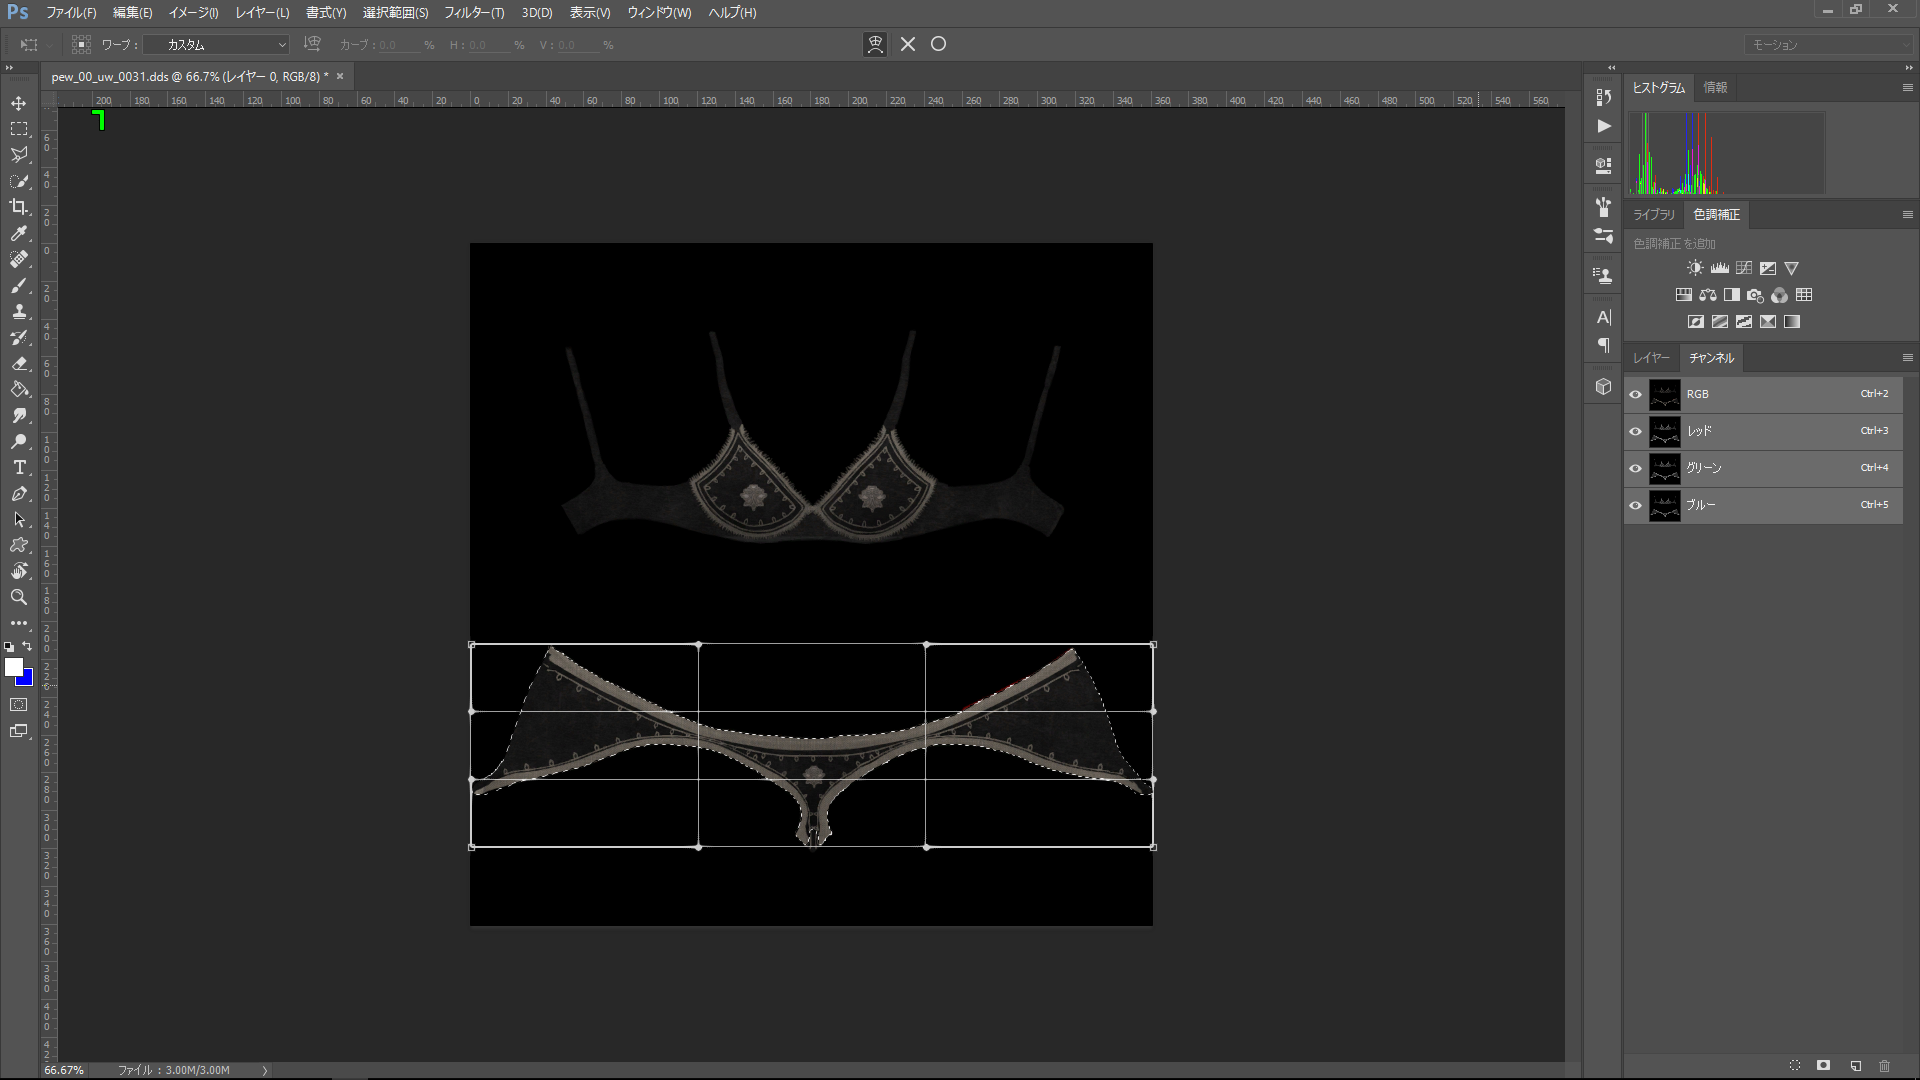Switch between free transform and warp modes
Viewport: 1920px width, 1080px height.
[x=875, y=44]
